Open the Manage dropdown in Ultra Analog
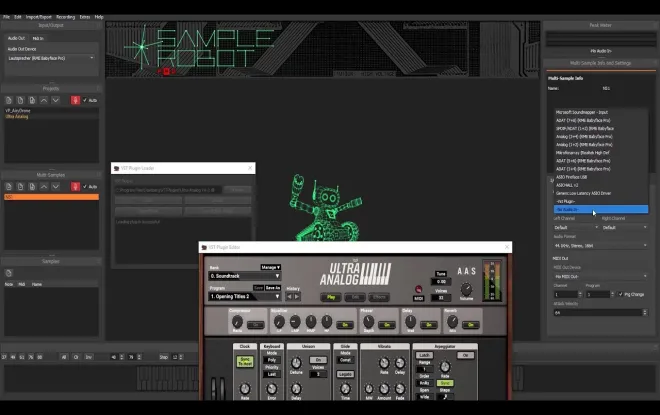Viewport: 660px width, 415px height. click(x=271, y=267)
